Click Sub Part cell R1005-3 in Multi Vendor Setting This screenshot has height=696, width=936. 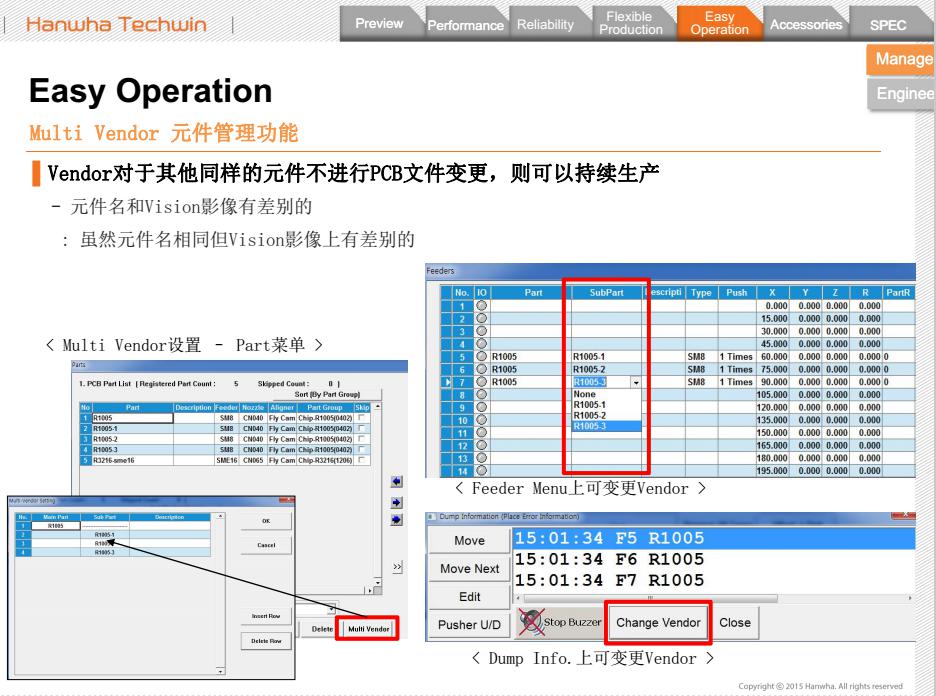pos(104,553)
